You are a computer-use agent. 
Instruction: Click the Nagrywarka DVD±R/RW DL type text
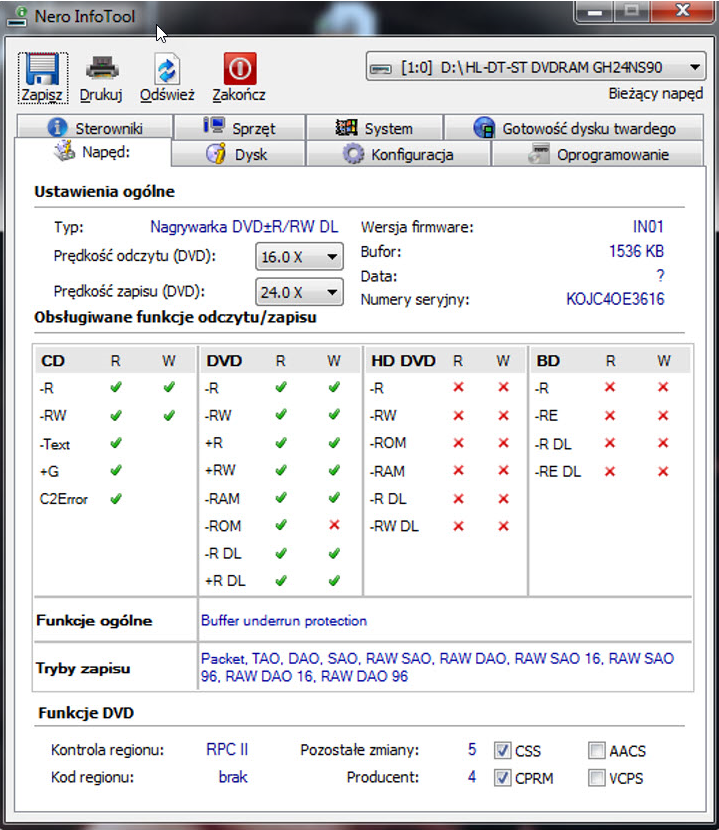244,227
